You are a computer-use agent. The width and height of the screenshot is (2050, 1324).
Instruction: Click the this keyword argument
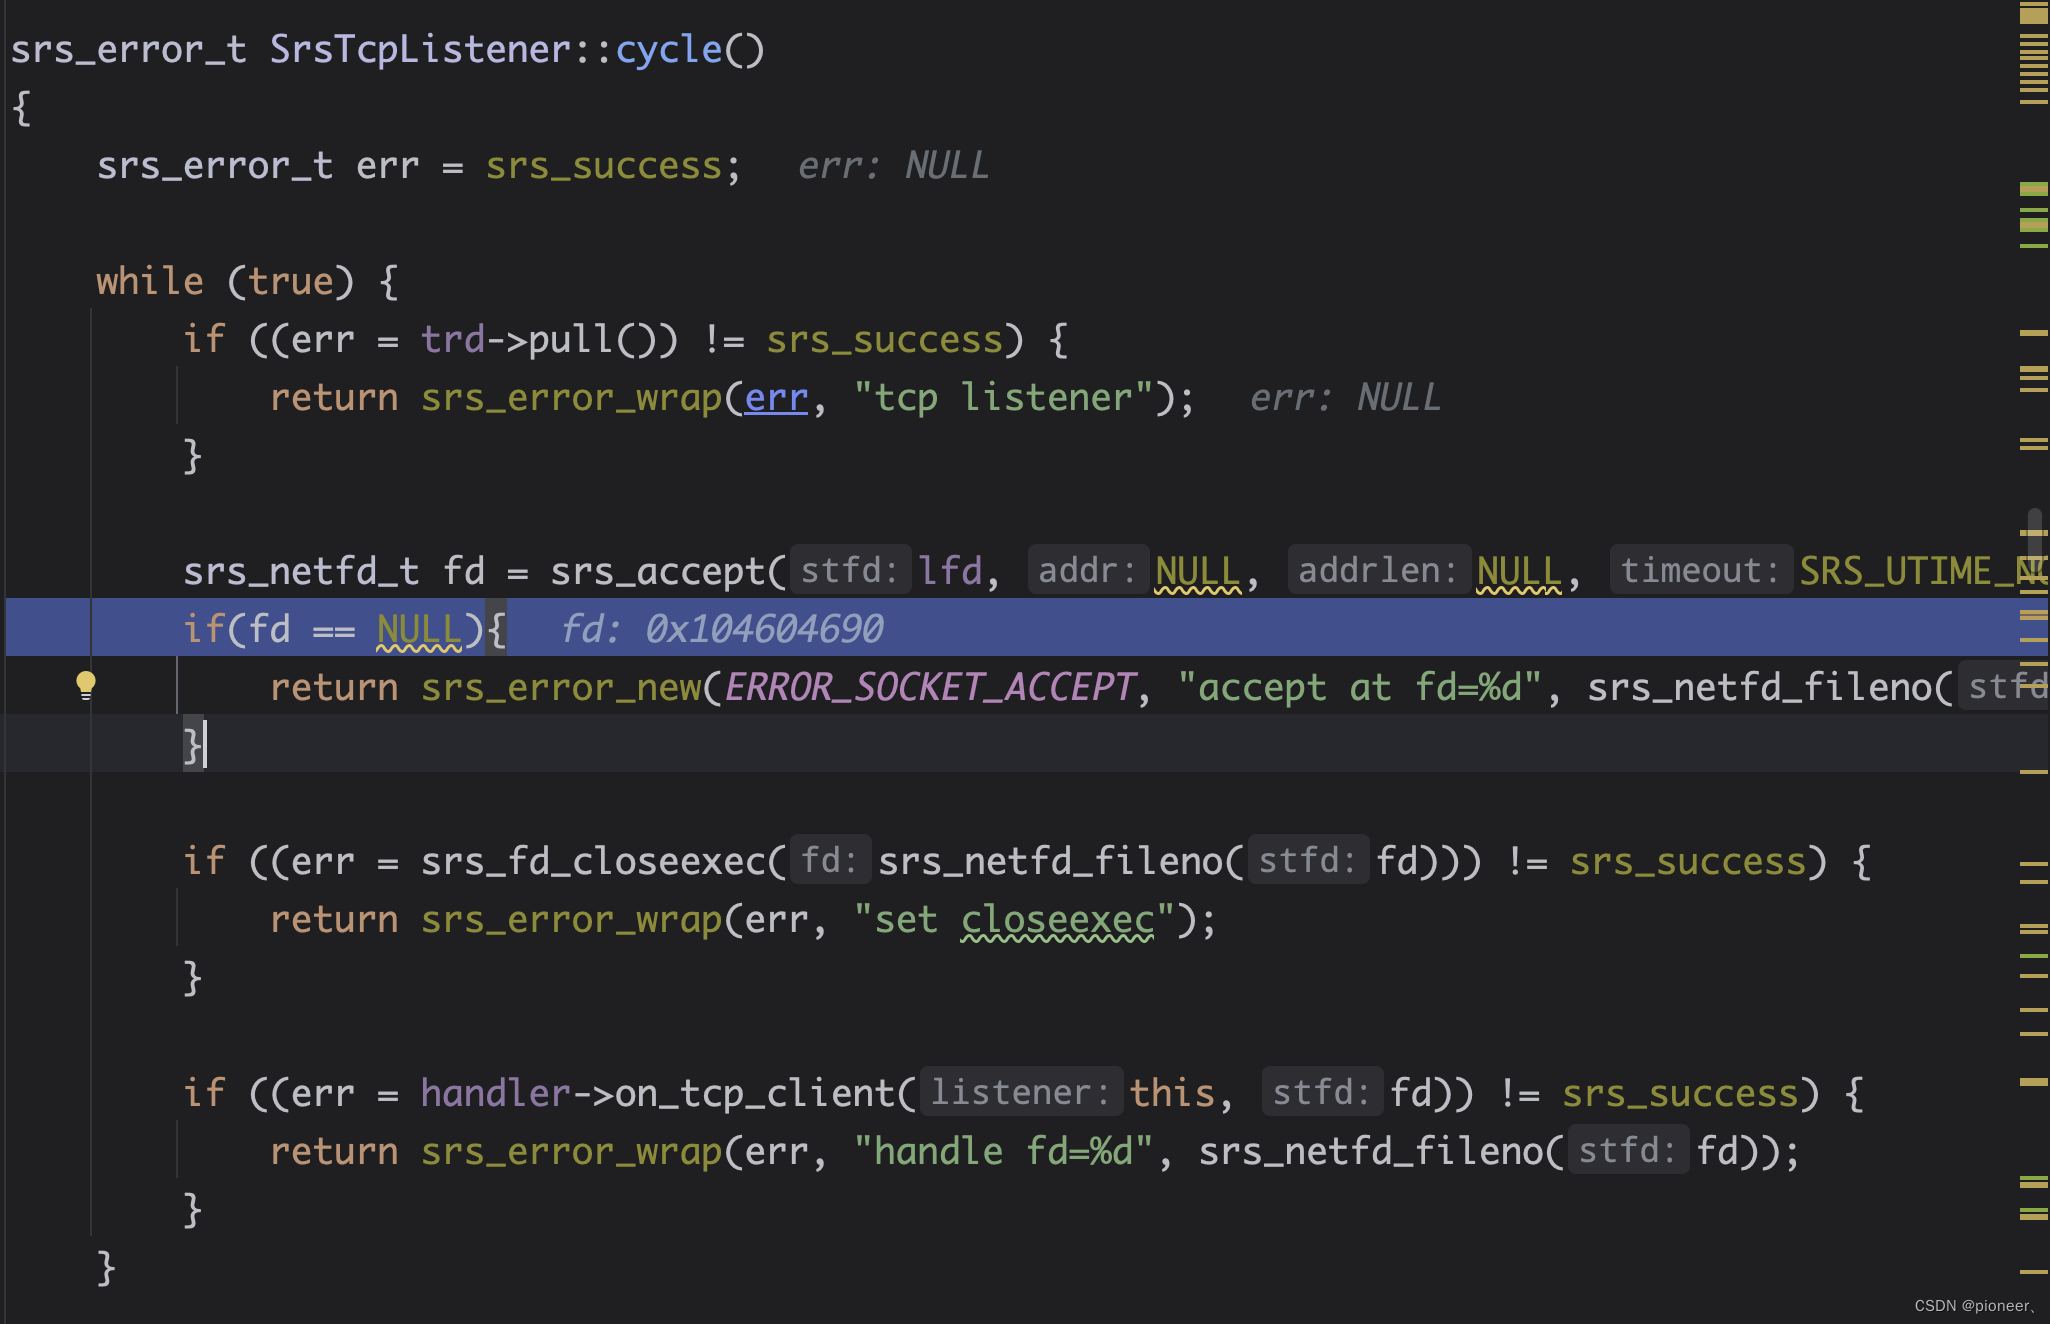point(1172,1094)
